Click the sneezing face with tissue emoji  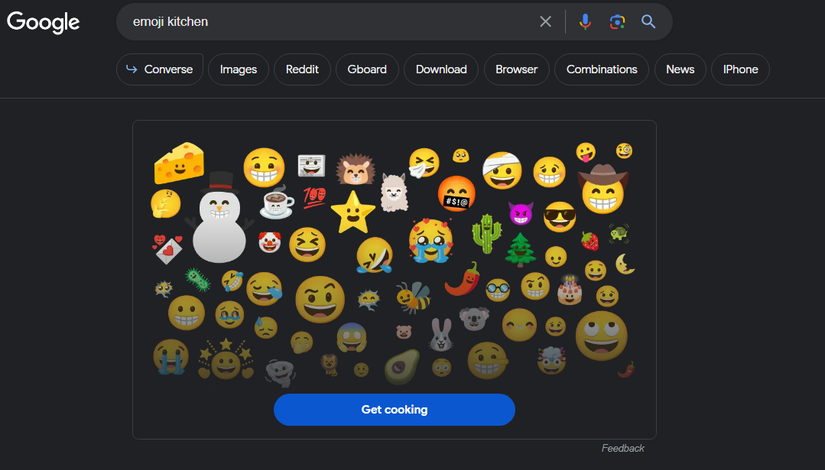coord(424,163)
